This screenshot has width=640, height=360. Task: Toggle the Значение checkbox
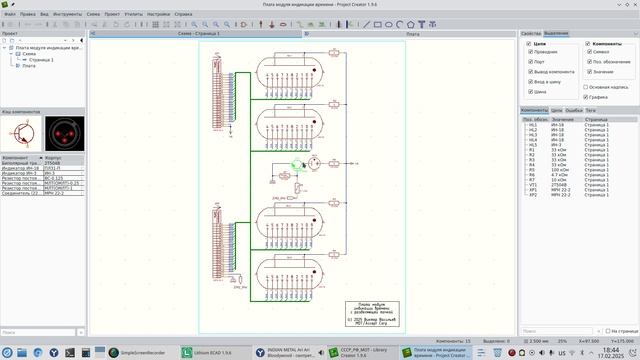tap(589, 72)
